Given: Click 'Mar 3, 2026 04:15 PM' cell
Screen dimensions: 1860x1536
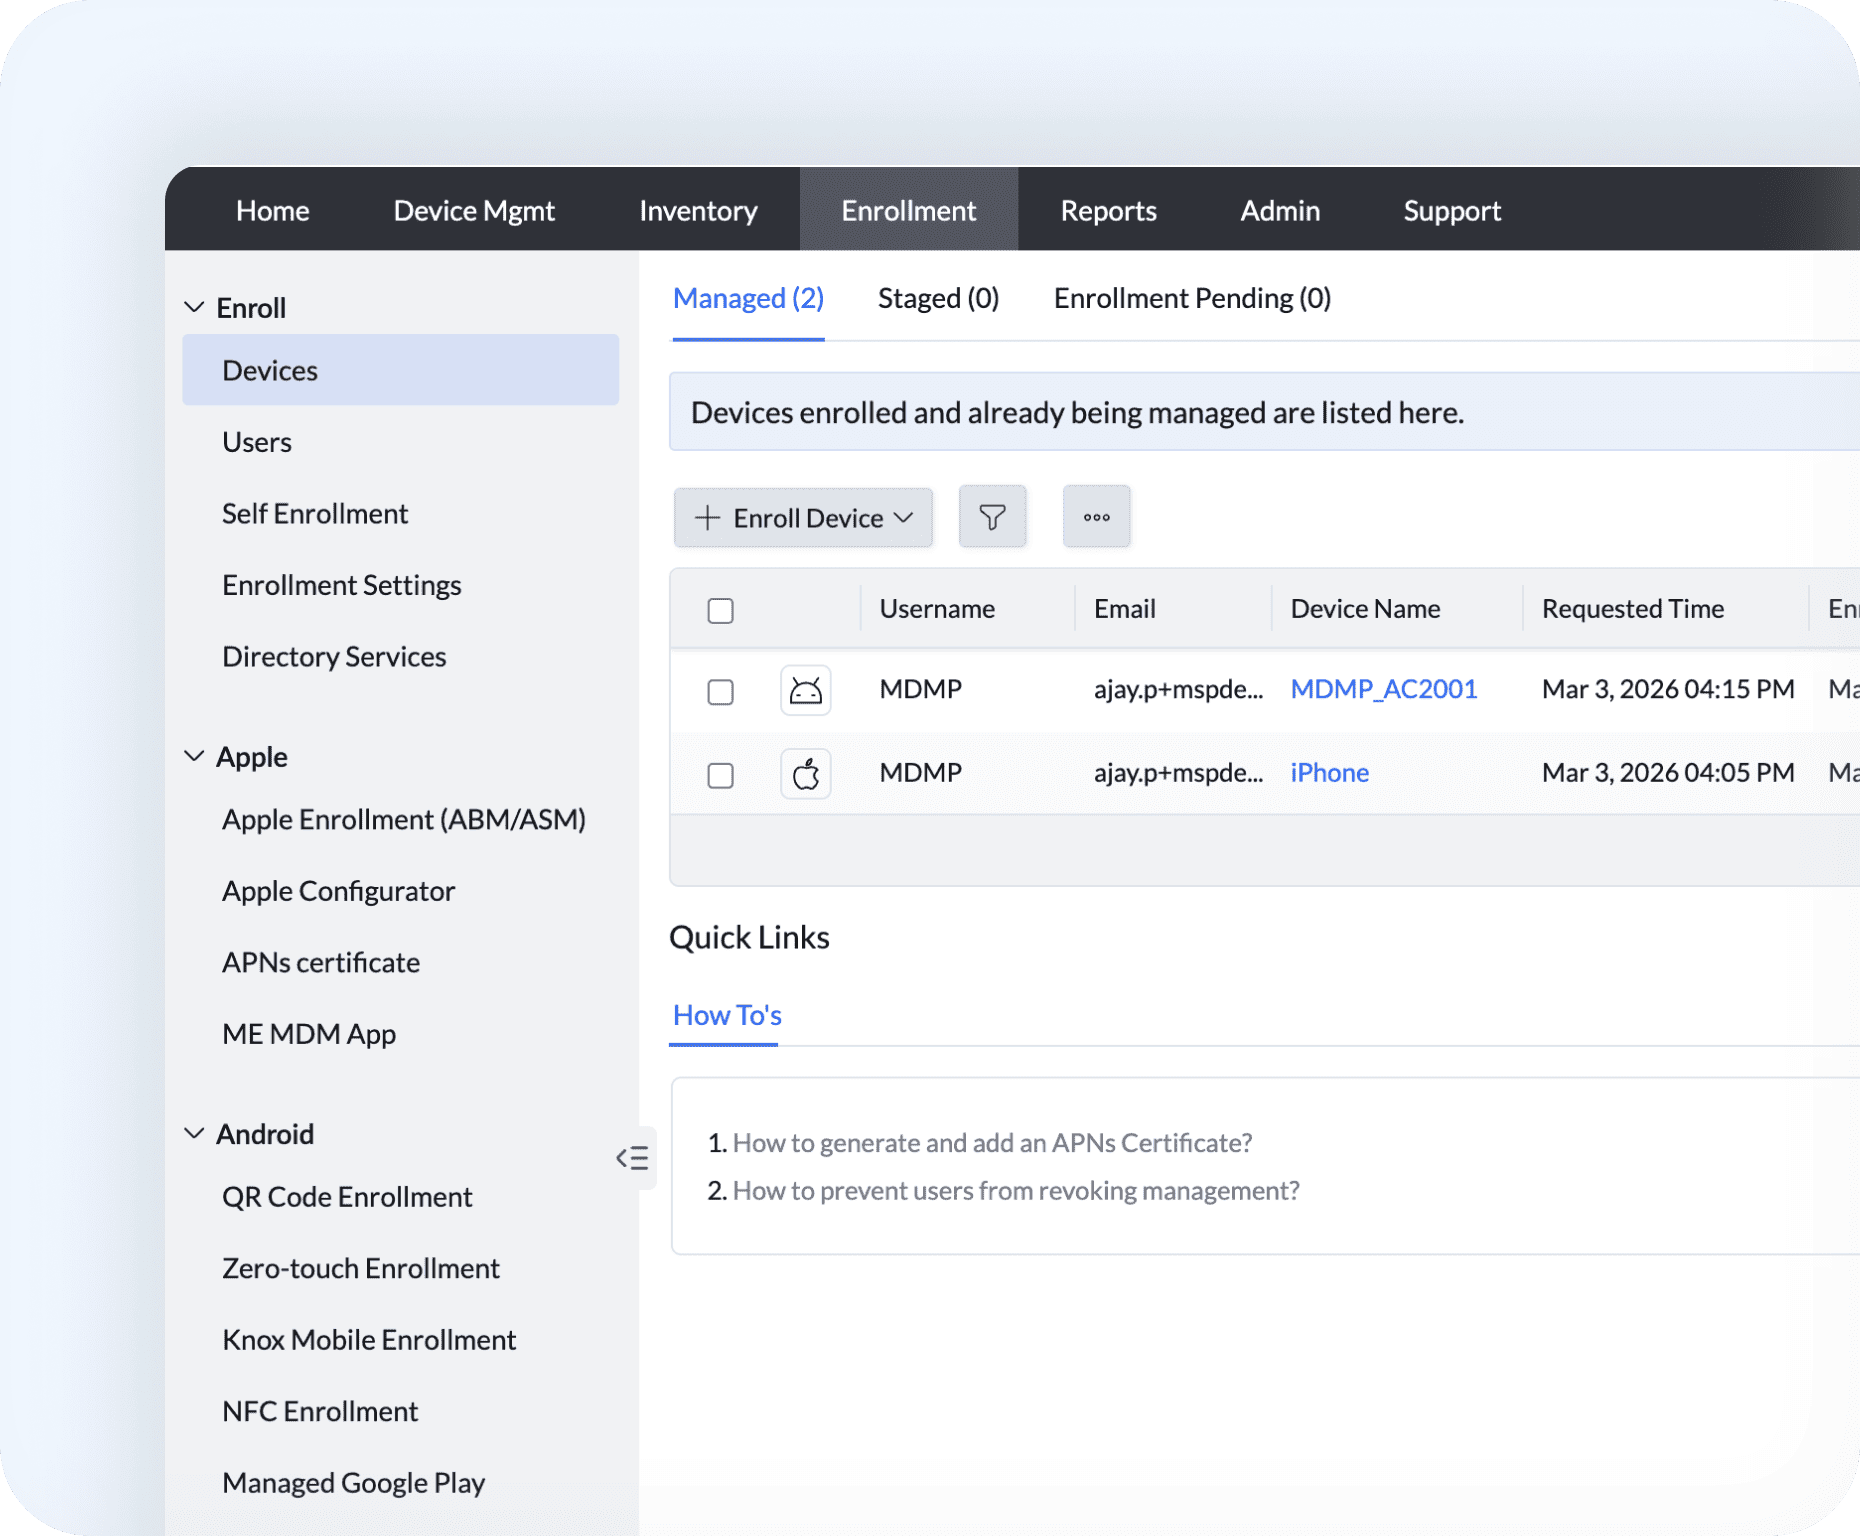Looking at the screenshot, I should tap(1668, 689).
